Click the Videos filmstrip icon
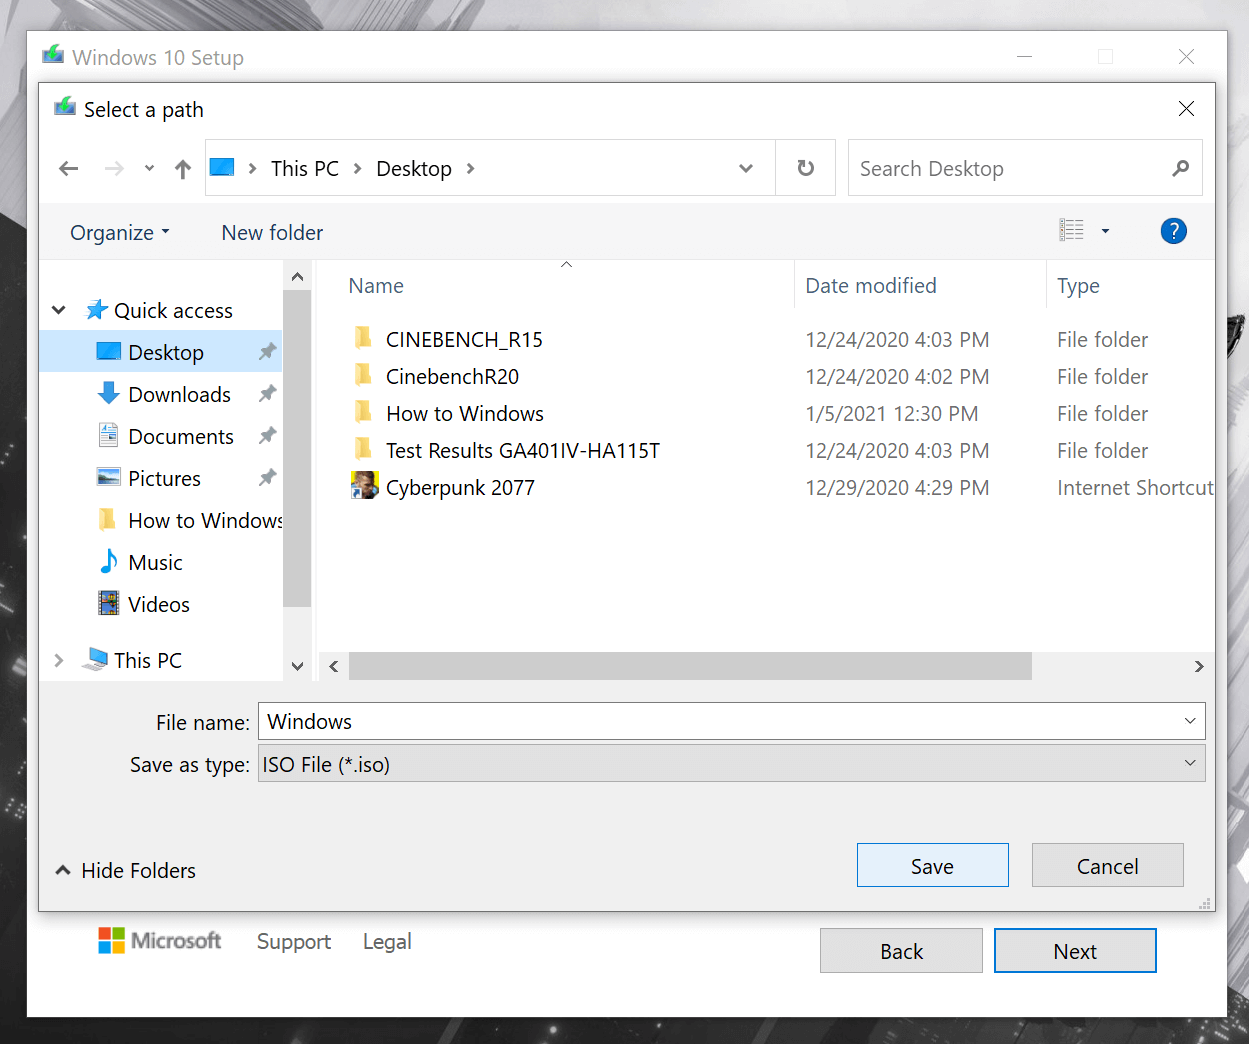Viewport: 1249px width, 1044px height. pos(108,603)
